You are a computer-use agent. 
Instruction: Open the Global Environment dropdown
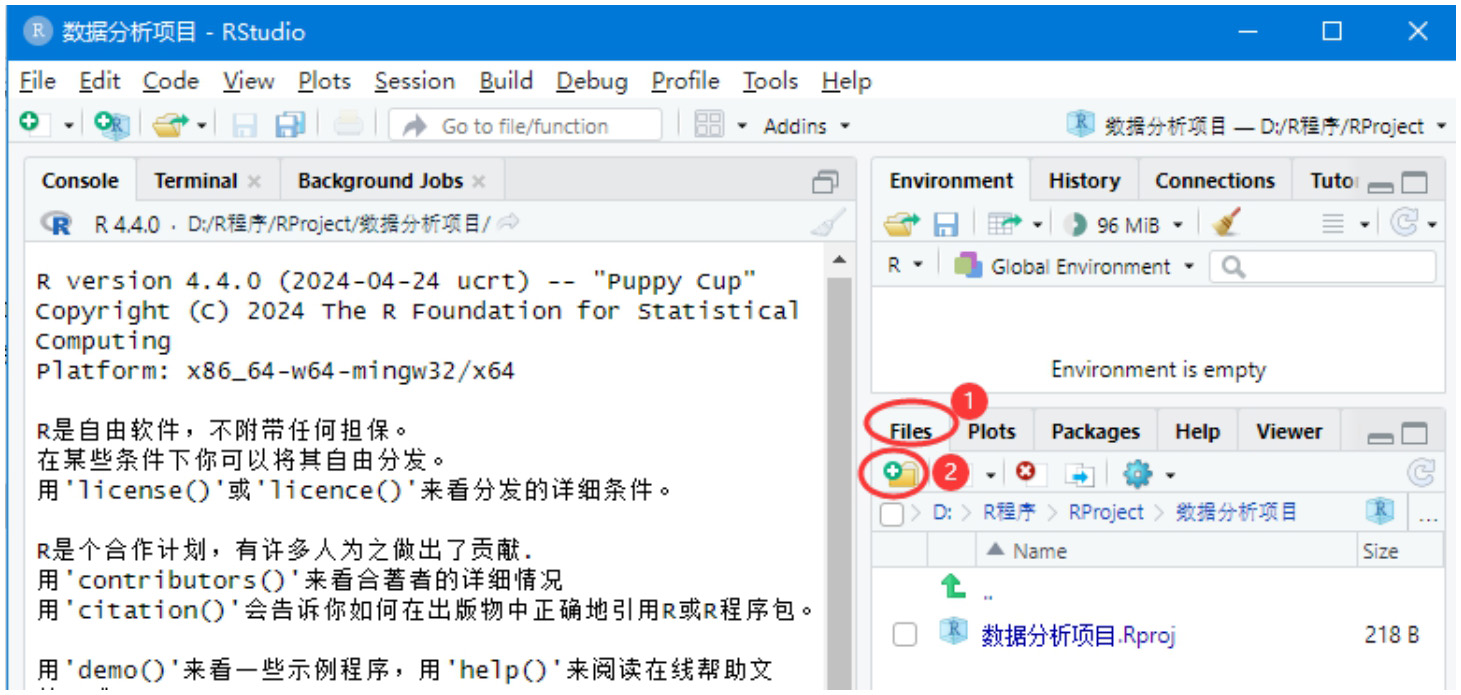tap(1074, 267)
